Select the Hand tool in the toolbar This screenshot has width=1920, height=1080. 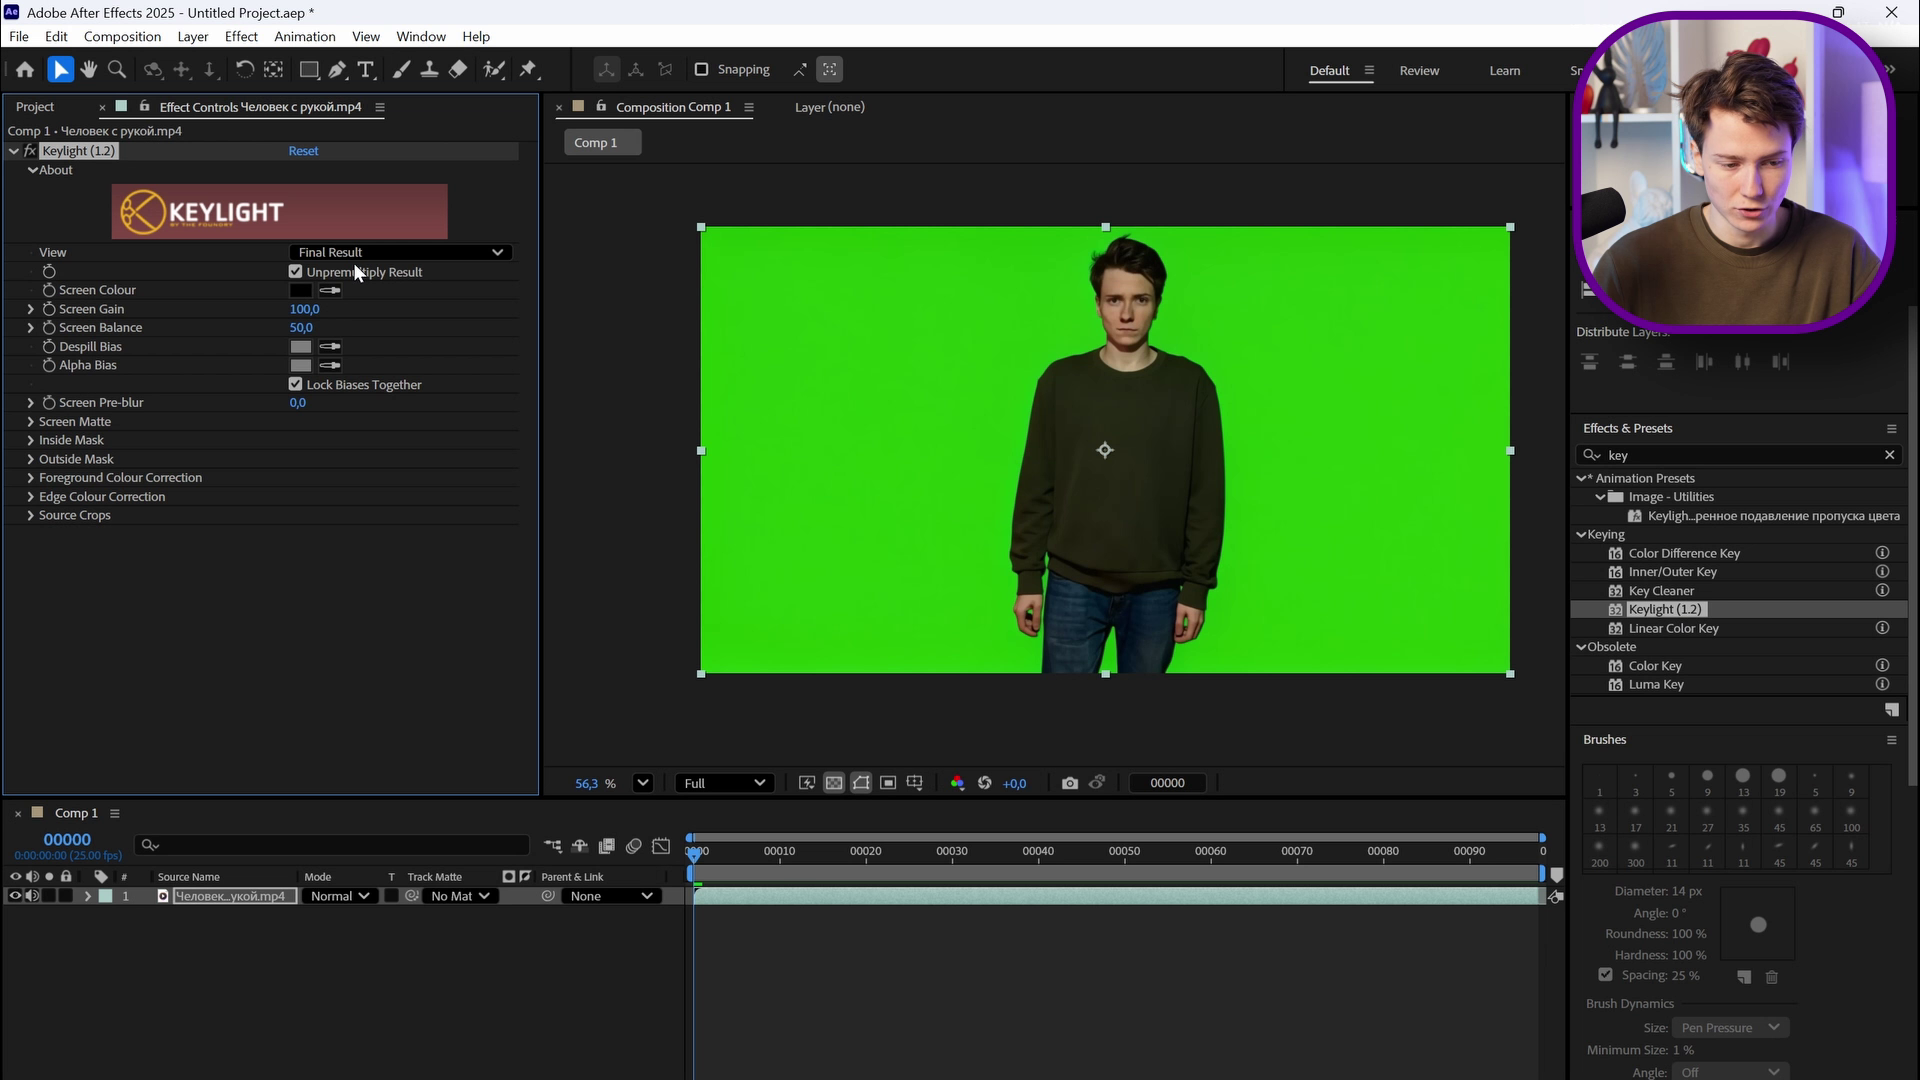pyautogui.click(x=89, y=70)
